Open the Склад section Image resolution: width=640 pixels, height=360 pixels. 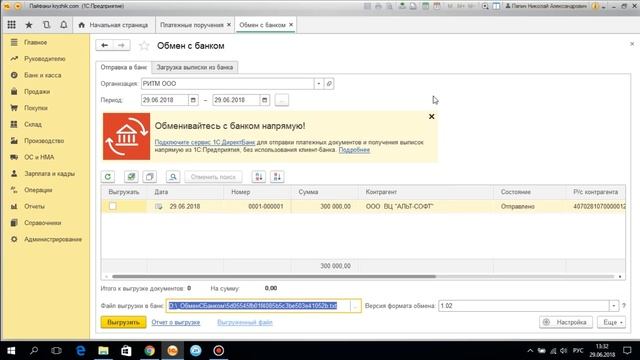(33, 124)
